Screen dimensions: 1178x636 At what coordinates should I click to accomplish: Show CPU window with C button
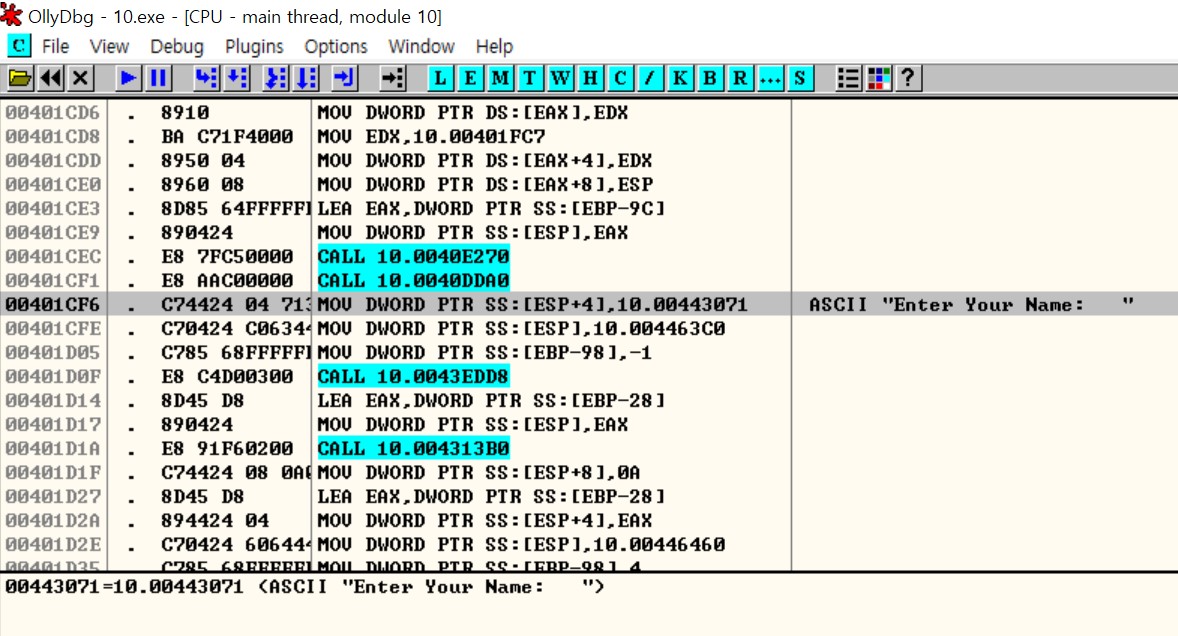621,78
